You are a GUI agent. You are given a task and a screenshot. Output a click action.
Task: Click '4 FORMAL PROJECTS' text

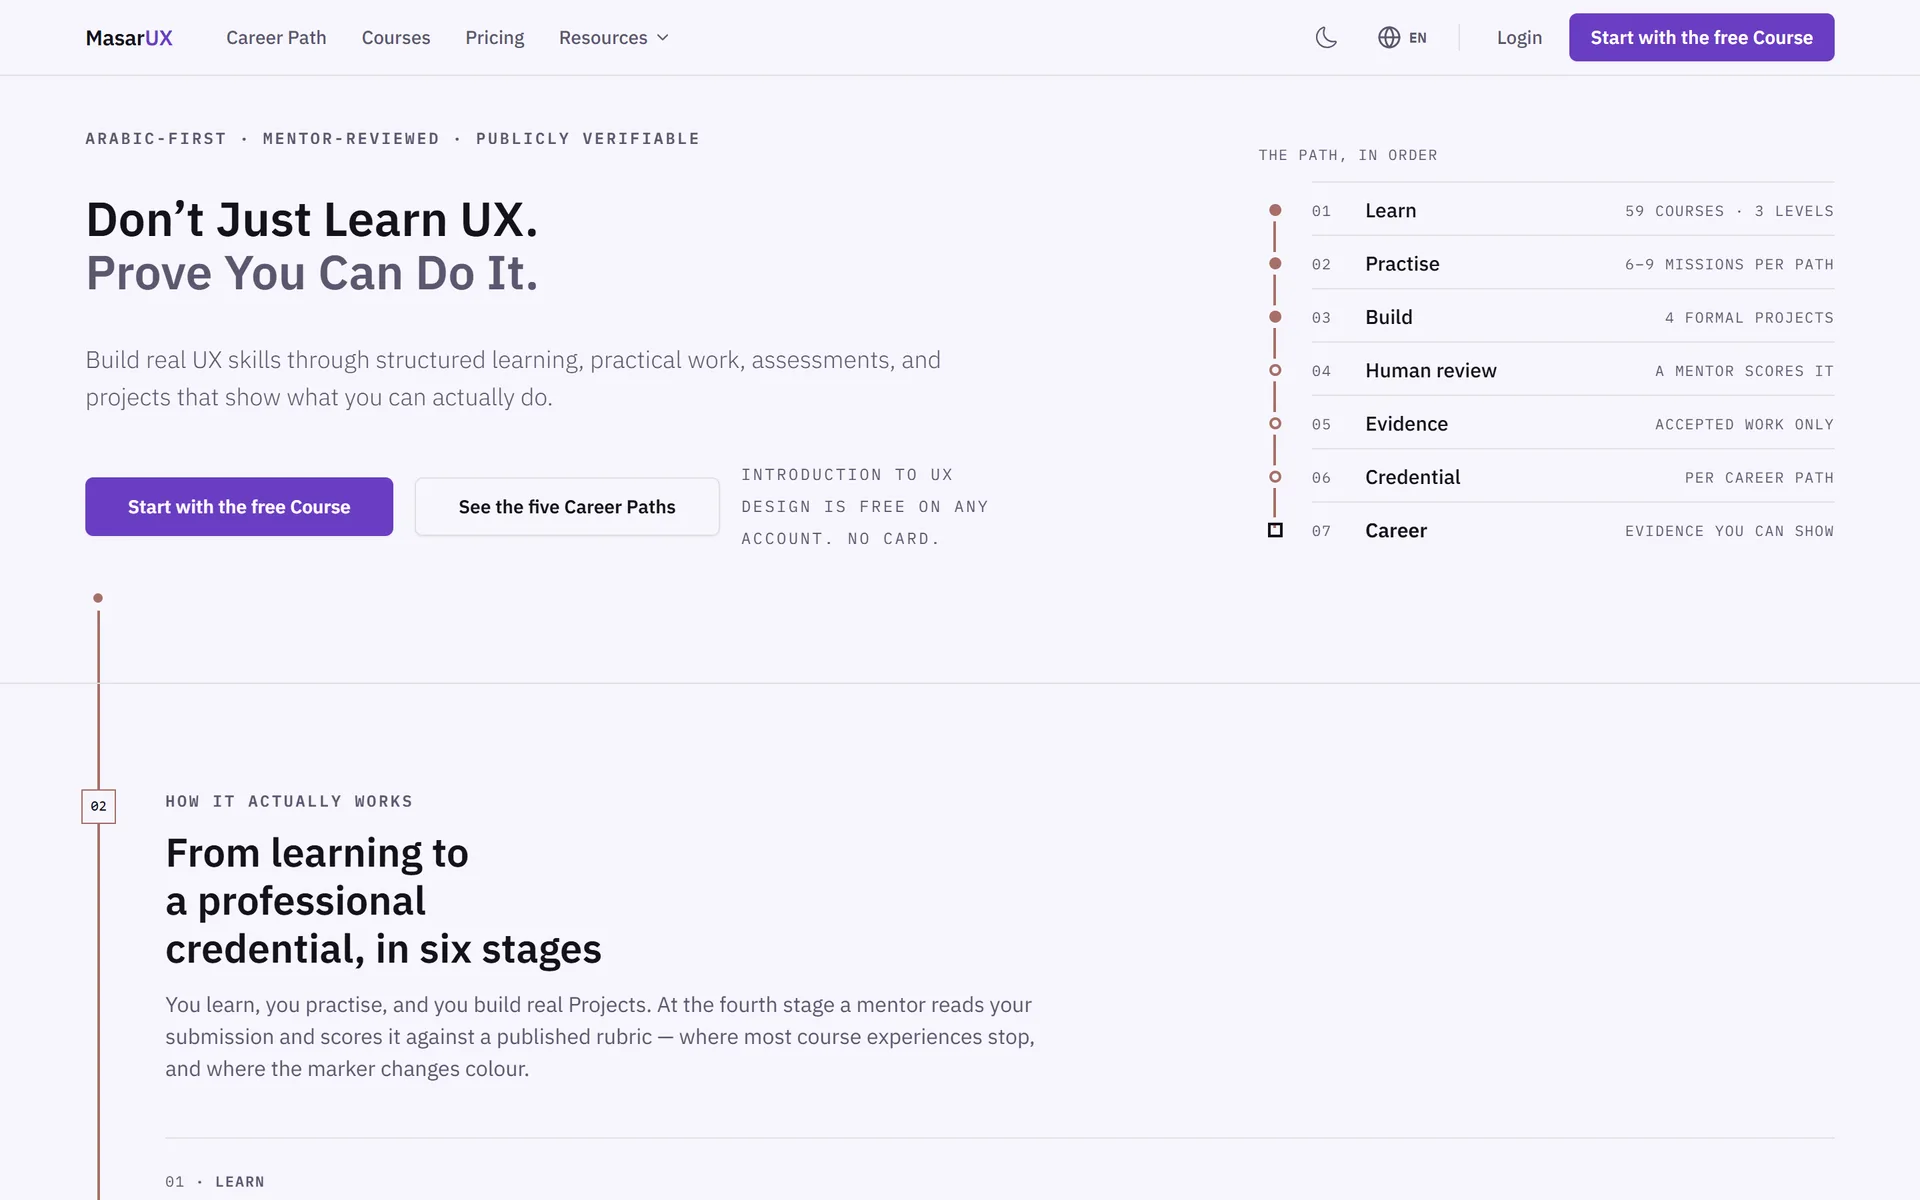[x=1749, y=318]
